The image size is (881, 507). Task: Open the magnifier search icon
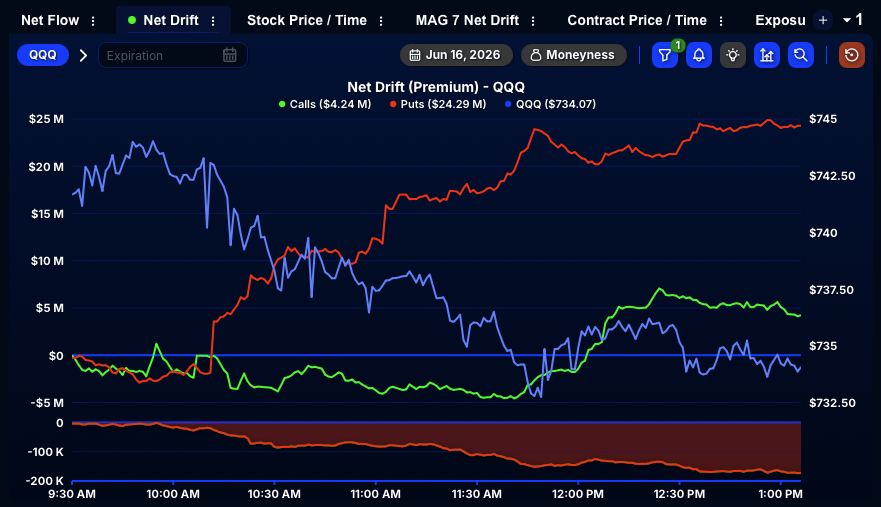(x=801, y=55)
